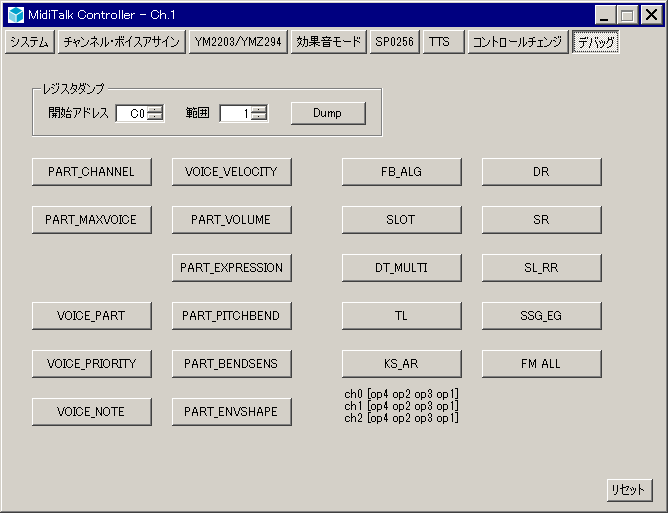Click the PART_MAXVOICE button
This screenshot has height=513, width=668.
(x=92, y=220)
